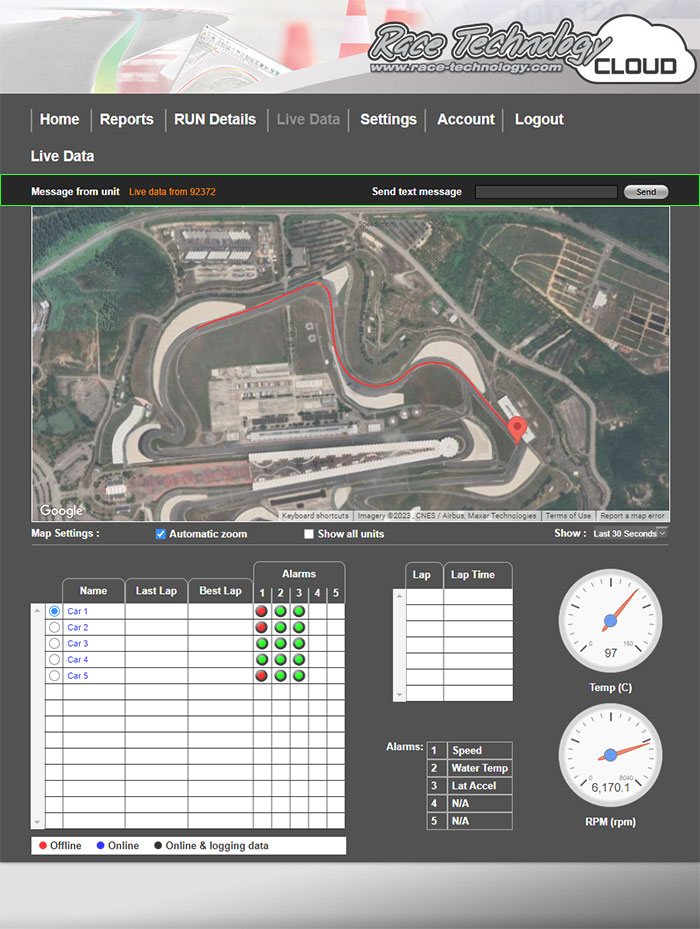700x929 pixels.
Task: Go to the RUN Details page
Action: pyautogui.click(x=215, y=119)
